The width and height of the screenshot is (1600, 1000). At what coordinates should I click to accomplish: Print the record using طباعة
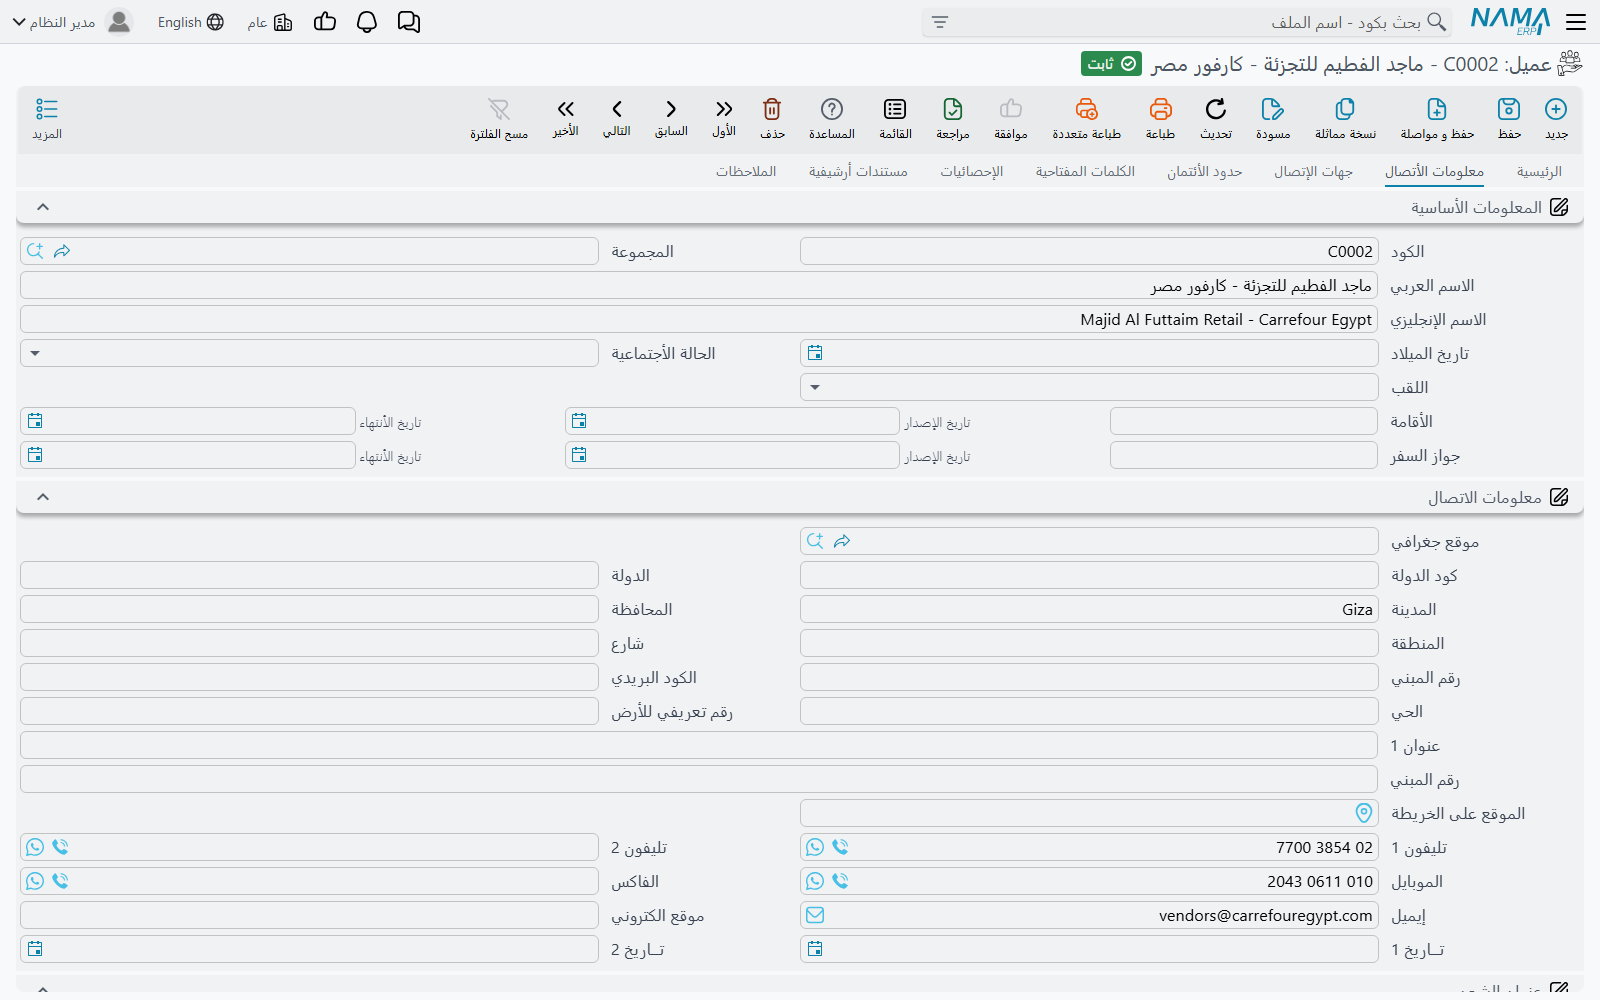[x=1160, y=109]
